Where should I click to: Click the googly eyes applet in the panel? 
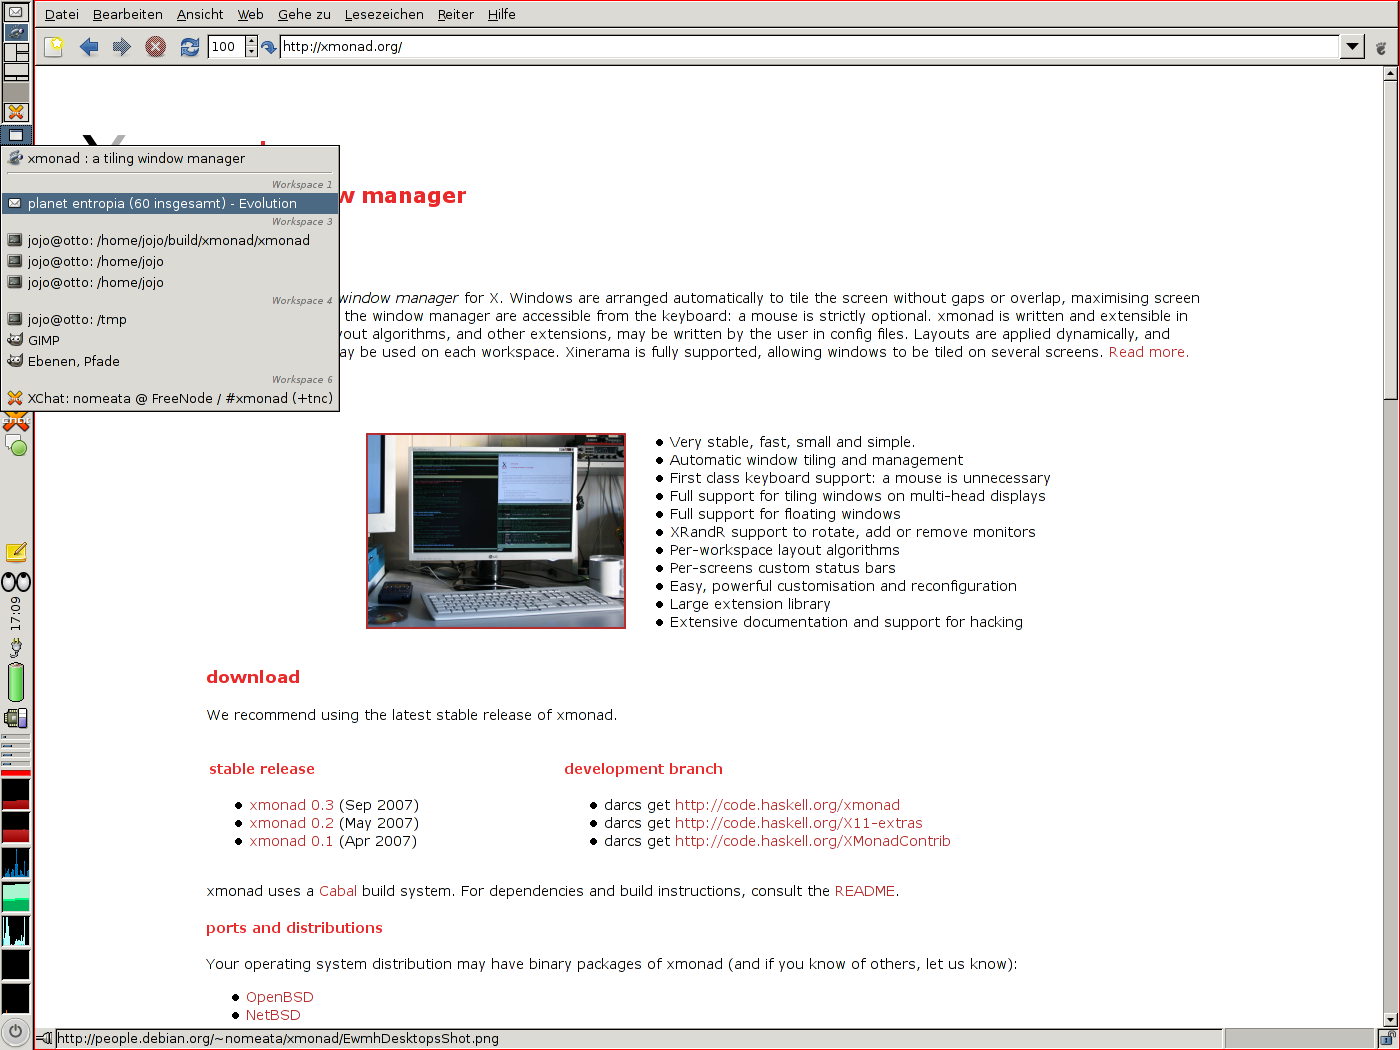point(16,582)
